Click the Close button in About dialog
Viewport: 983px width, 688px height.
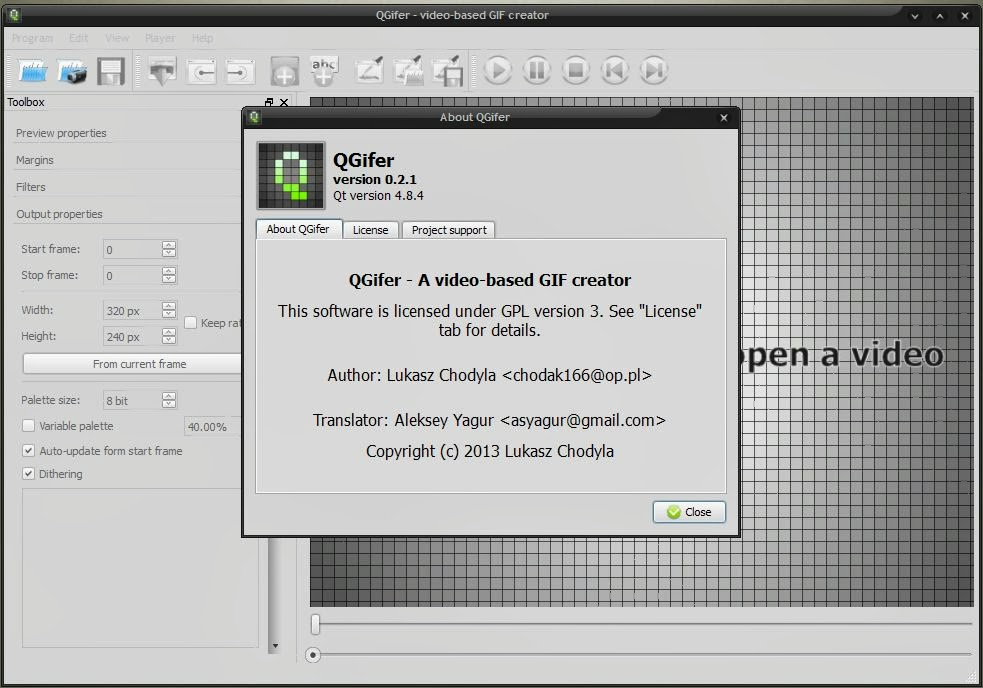tap(689, 512)
